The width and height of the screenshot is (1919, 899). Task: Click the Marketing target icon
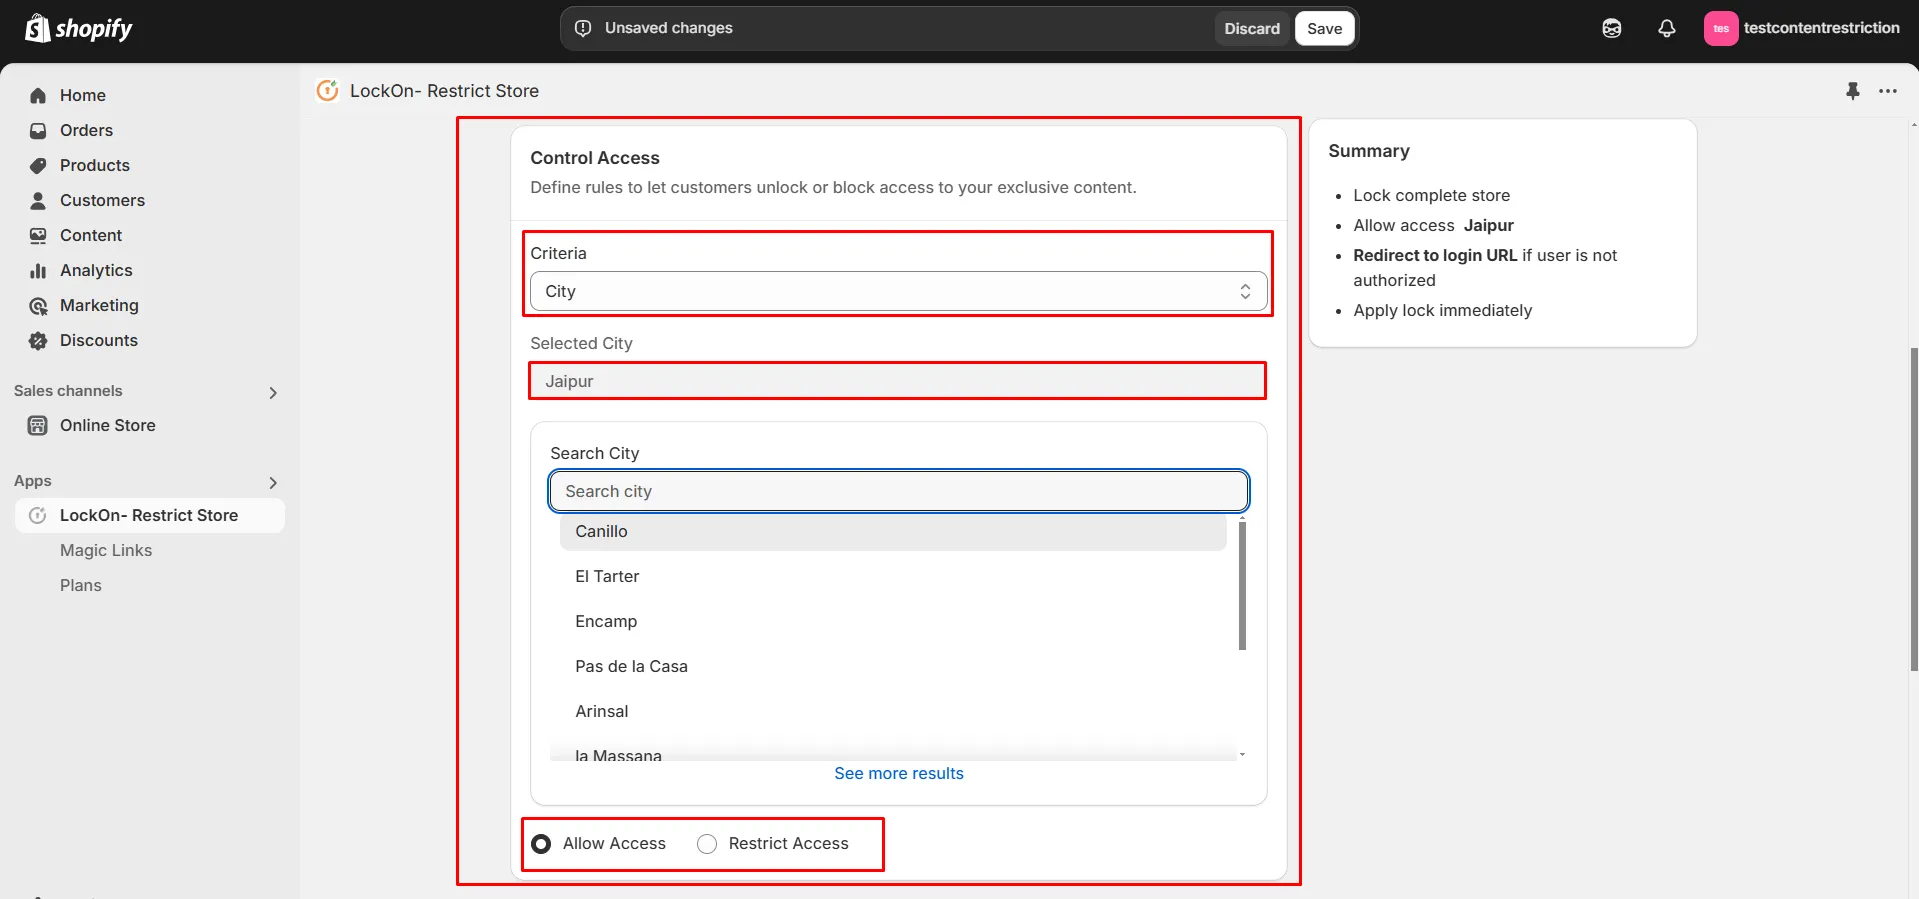[x=38, y=306]
